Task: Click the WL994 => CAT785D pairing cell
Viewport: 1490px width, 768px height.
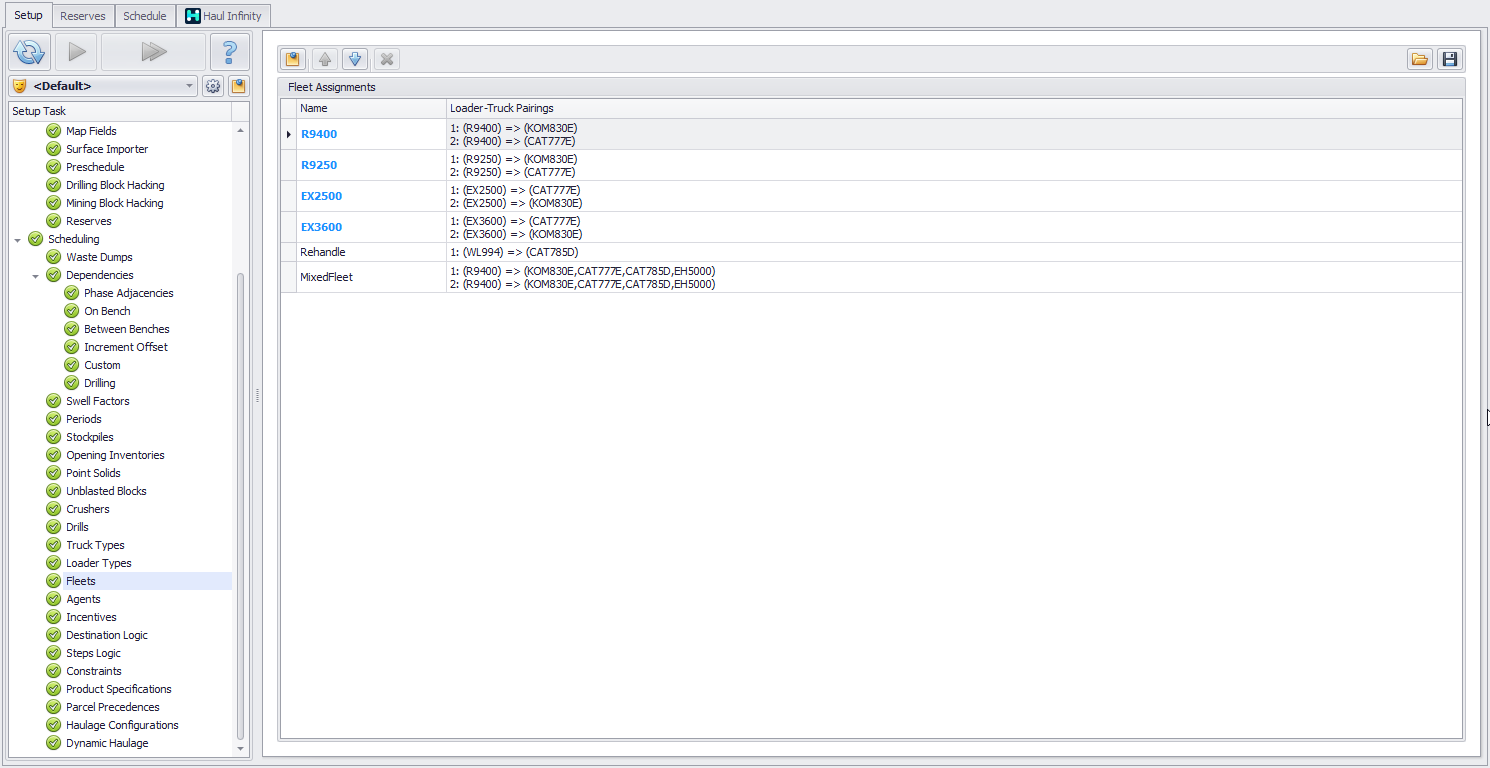Action: point(954,252)
